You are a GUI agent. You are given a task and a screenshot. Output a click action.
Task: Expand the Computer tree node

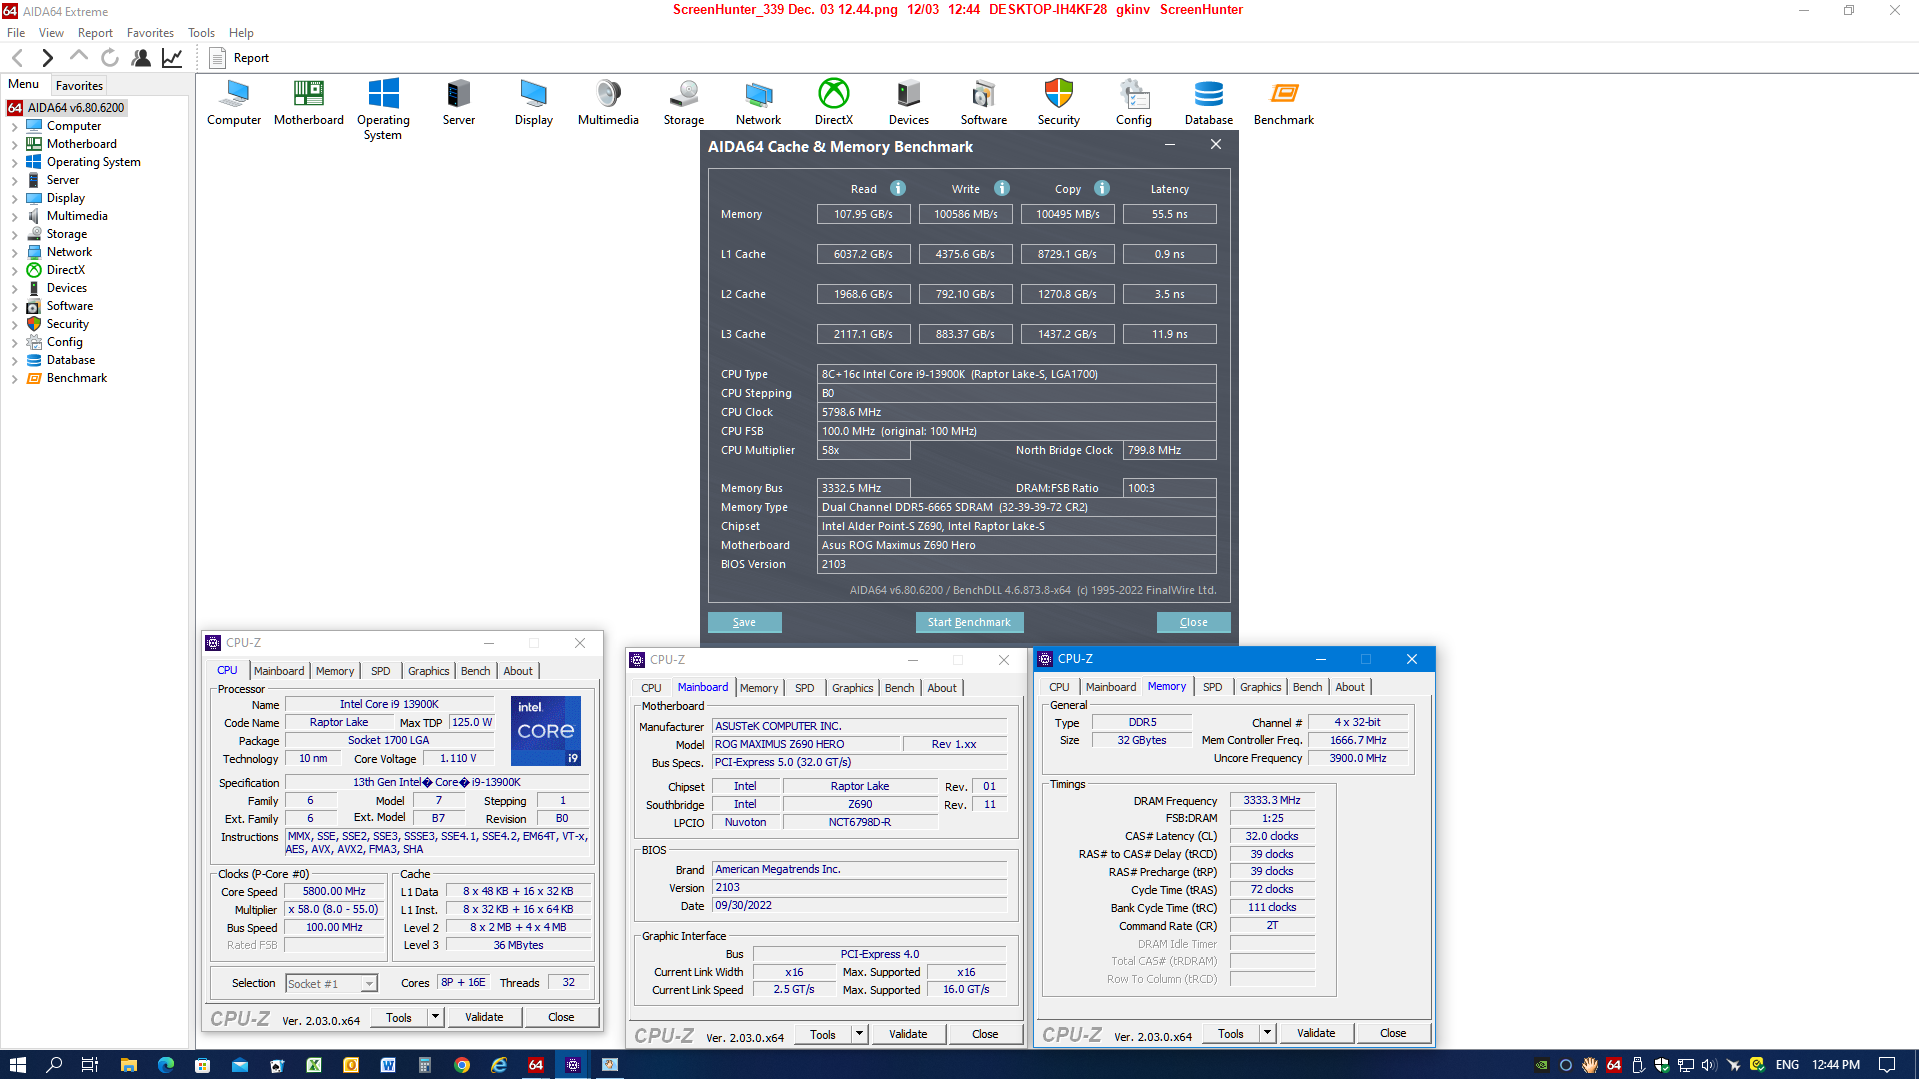(x=14, y=127)
